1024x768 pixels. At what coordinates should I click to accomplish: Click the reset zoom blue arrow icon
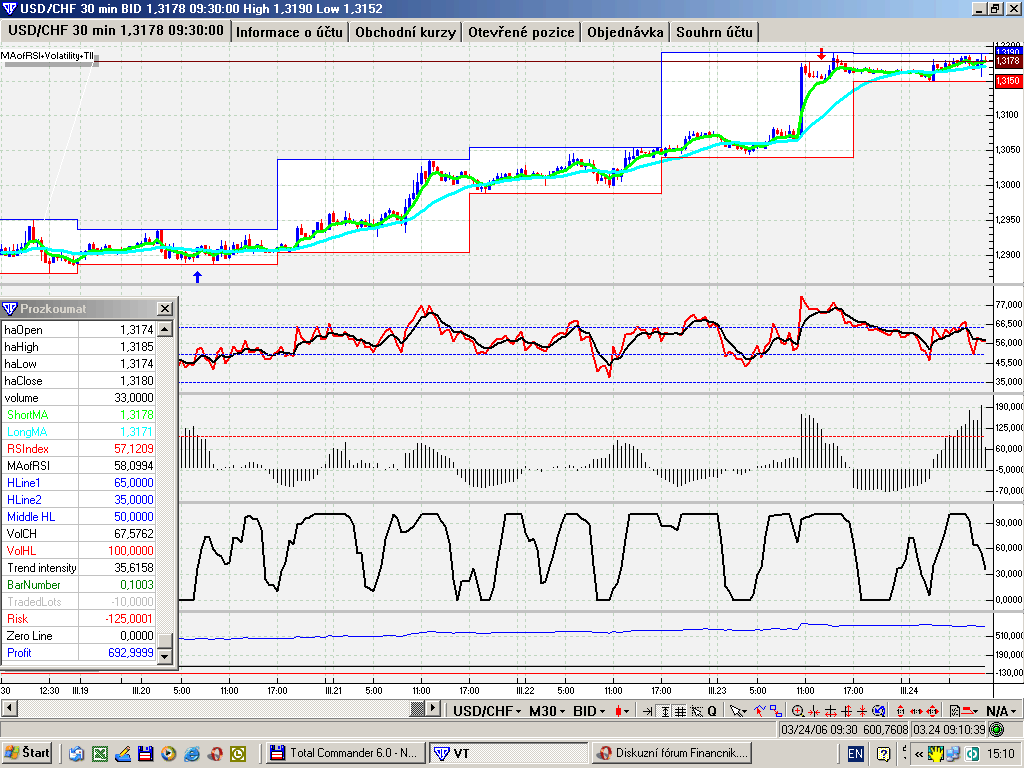point(879,711)
